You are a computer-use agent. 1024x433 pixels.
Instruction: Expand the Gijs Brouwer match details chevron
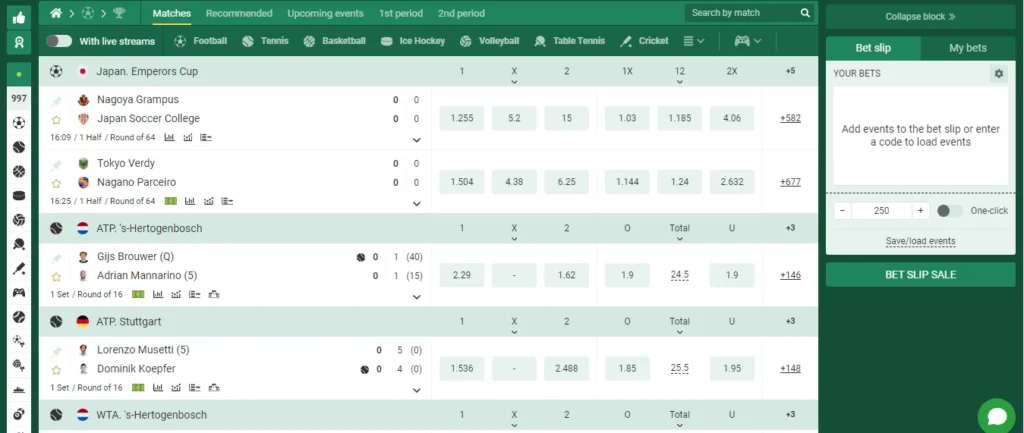[x=416, y=296]
